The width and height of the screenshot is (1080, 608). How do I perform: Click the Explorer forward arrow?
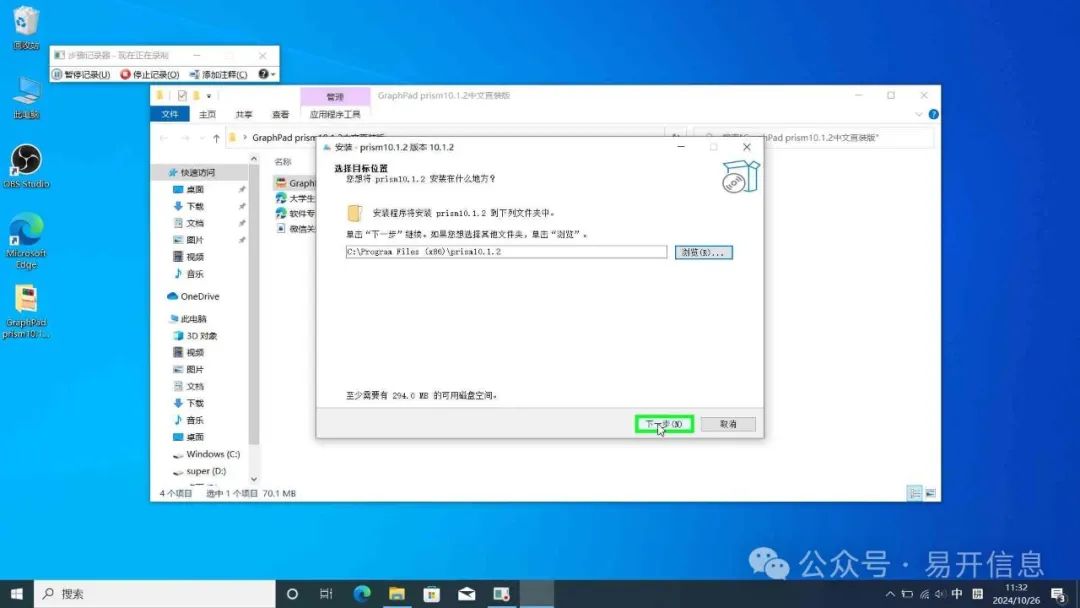(x=185, y=138)
